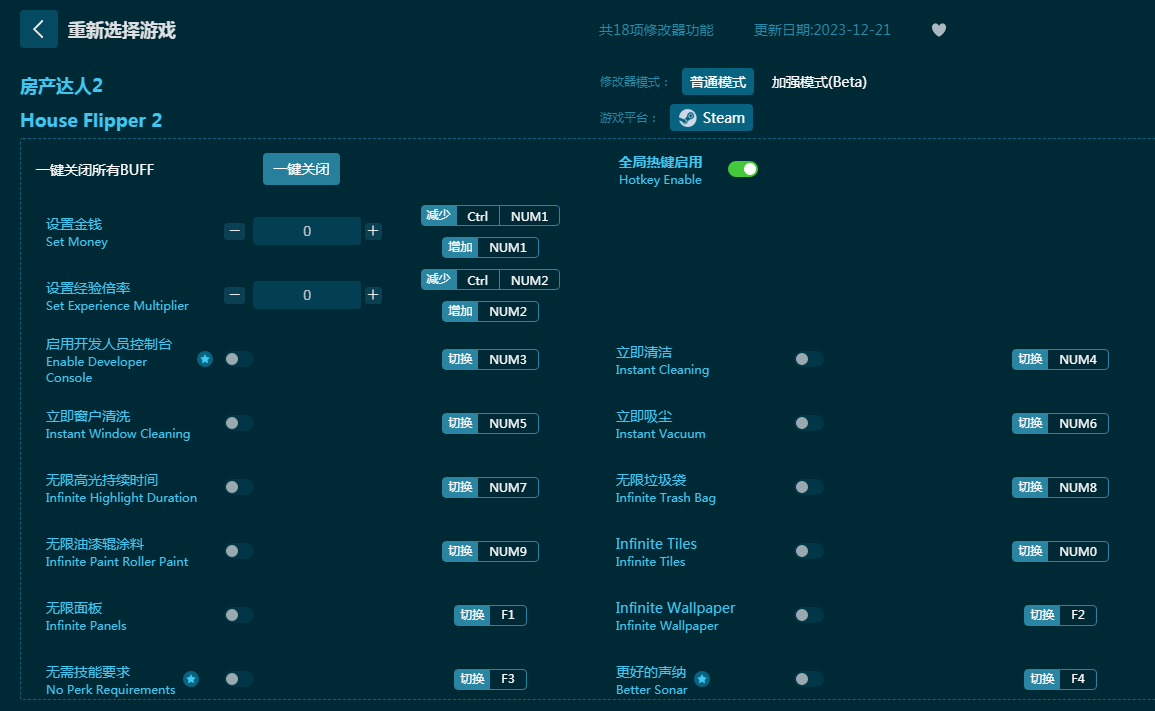1155x711 pixels.
Task: Toggle the global Hotkey Enable switch
Action: (x=742, y=169)
